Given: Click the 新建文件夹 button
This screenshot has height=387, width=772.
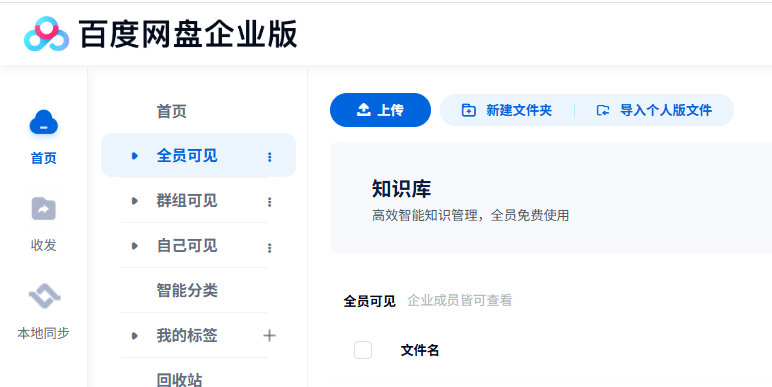Looking at the screenshot, I should coord(507,110).
